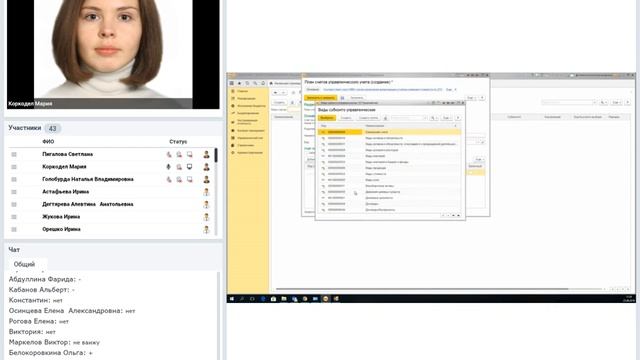Toggle Пигалова Светлана's screen share status
640x360 pixels.
click(189, 154)
